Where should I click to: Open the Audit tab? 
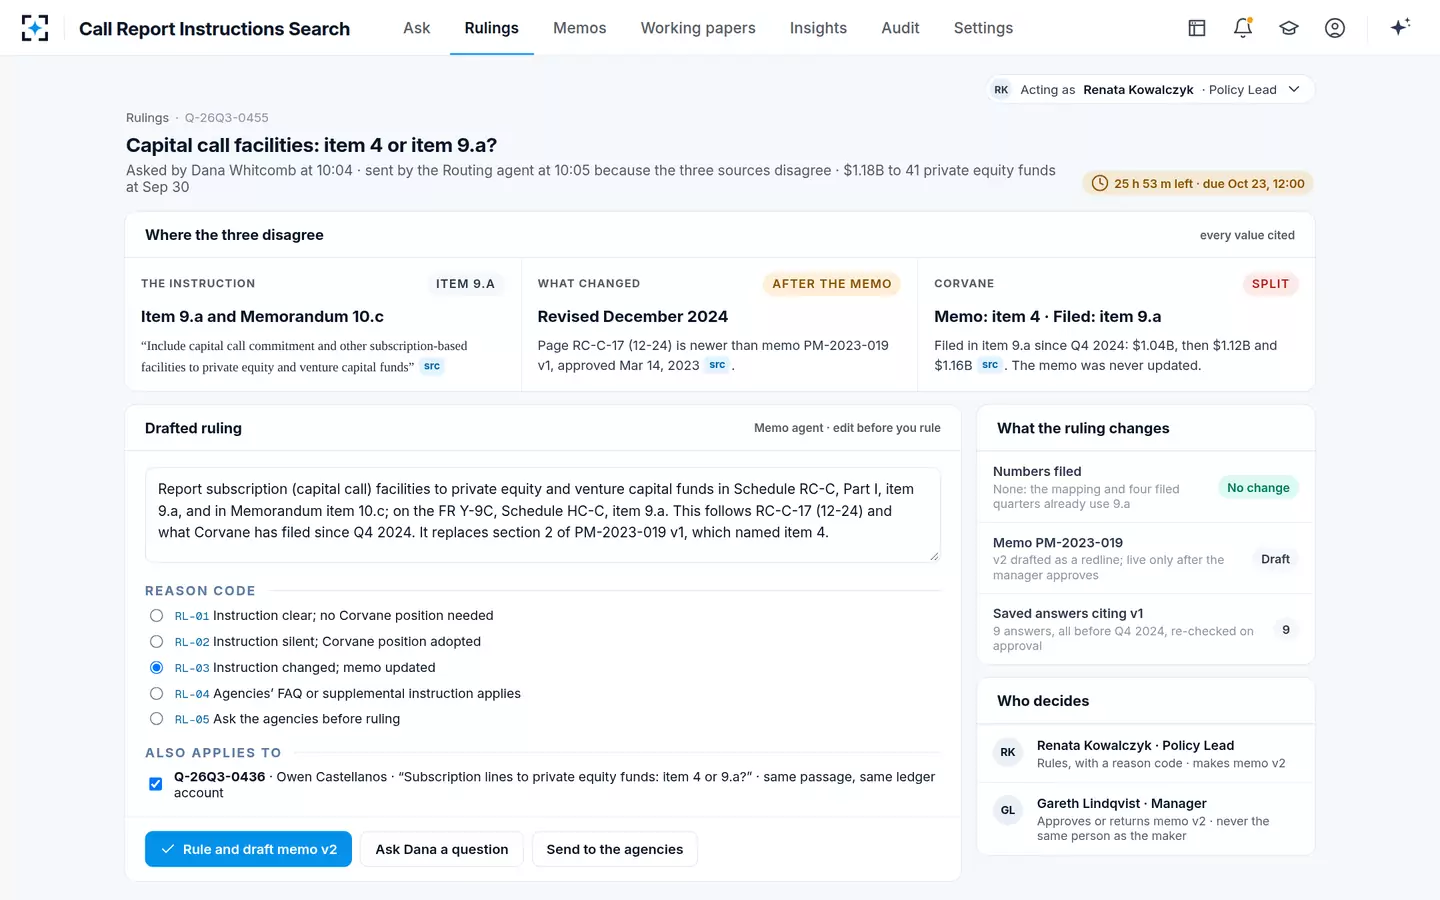click(x=900, y=28)
